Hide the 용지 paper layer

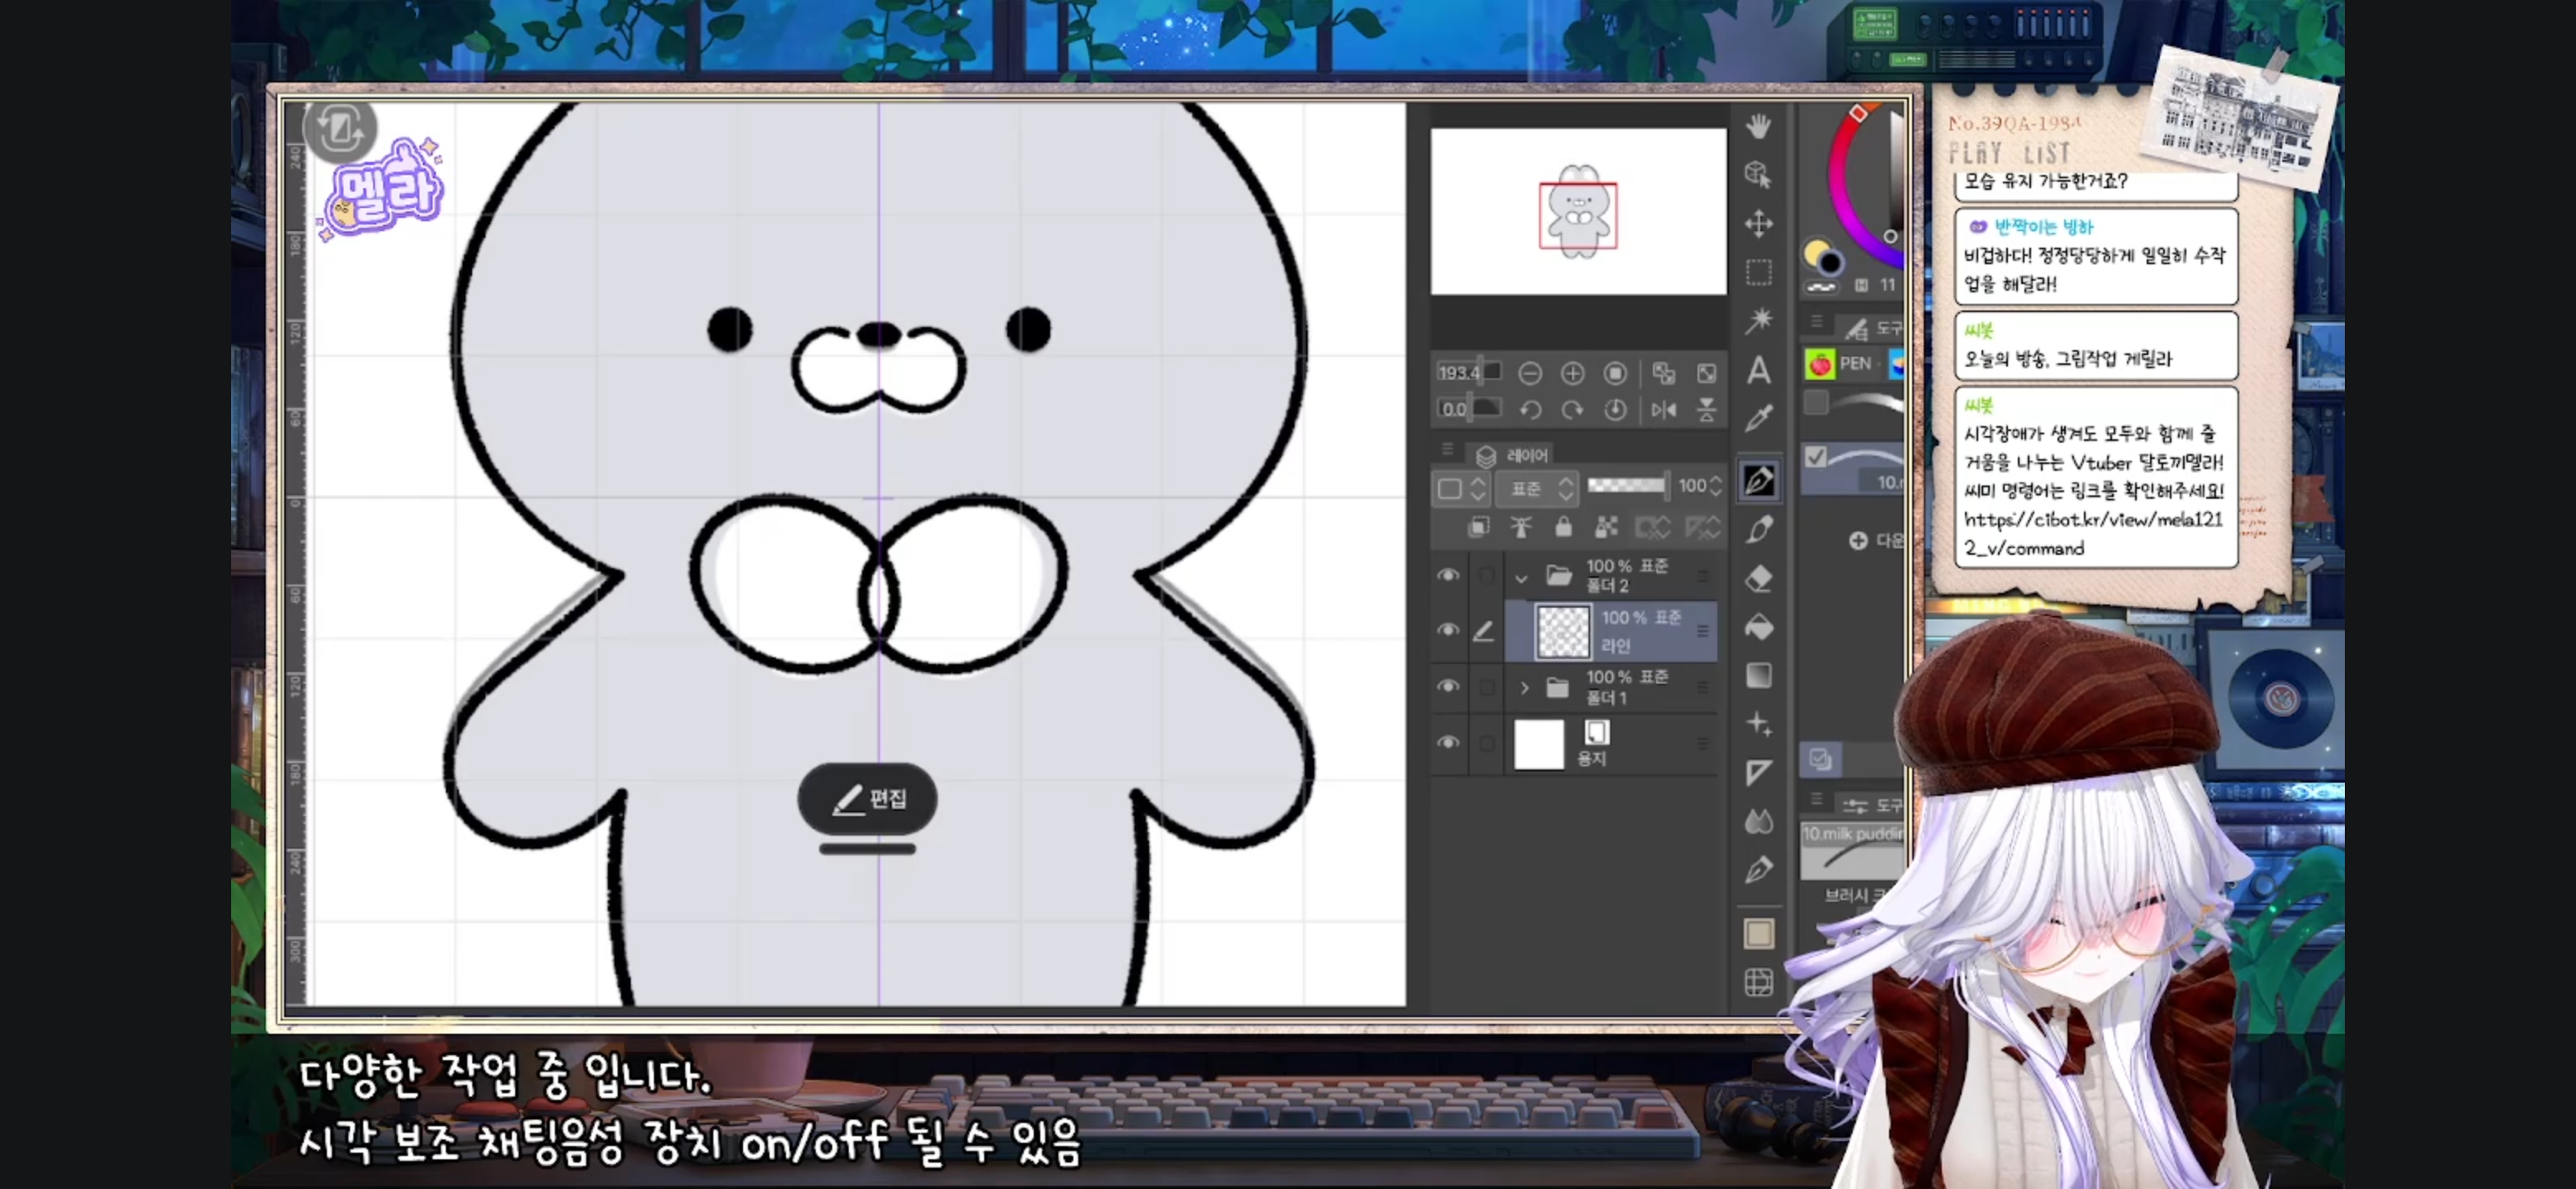click(1448, 742)
